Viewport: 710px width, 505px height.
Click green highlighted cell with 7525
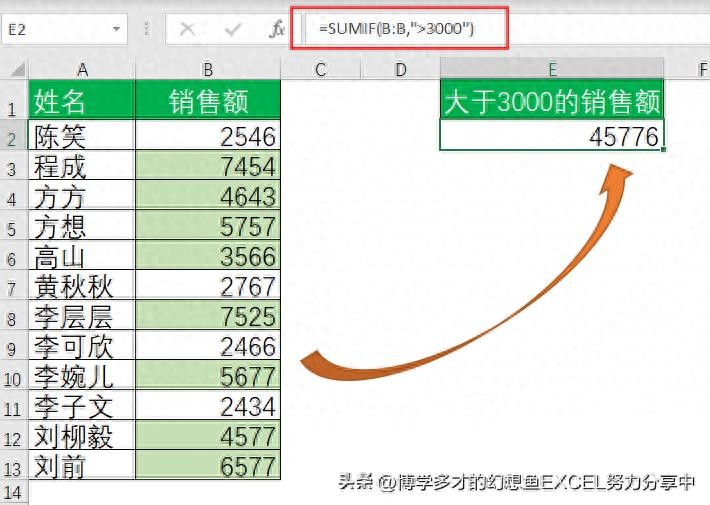[208, 317]
